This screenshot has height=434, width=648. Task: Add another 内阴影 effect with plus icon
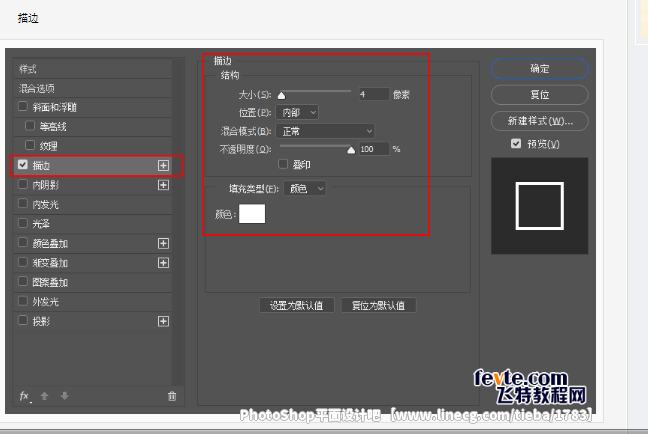click(163, 185)
